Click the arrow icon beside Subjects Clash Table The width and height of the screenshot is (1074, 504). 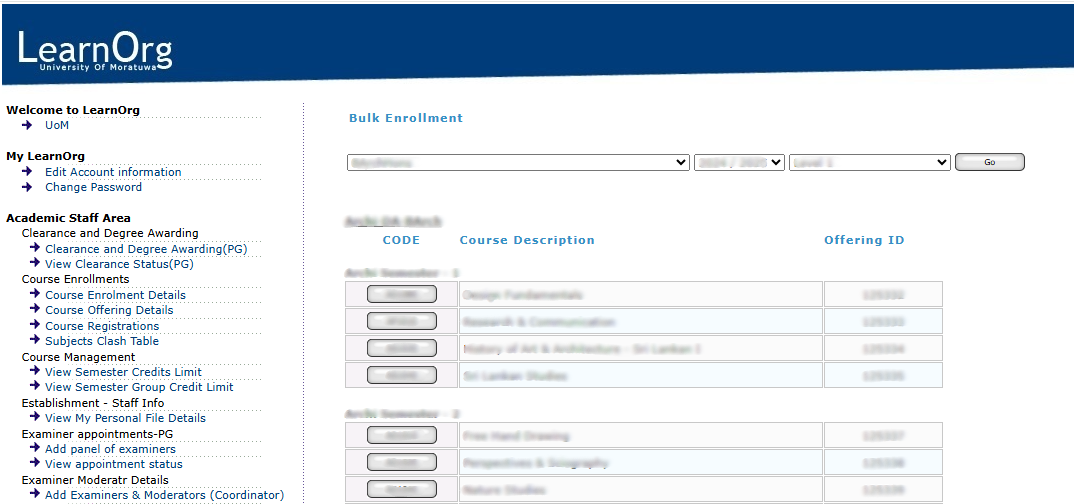pyautogui.click(x=36, y=340)
